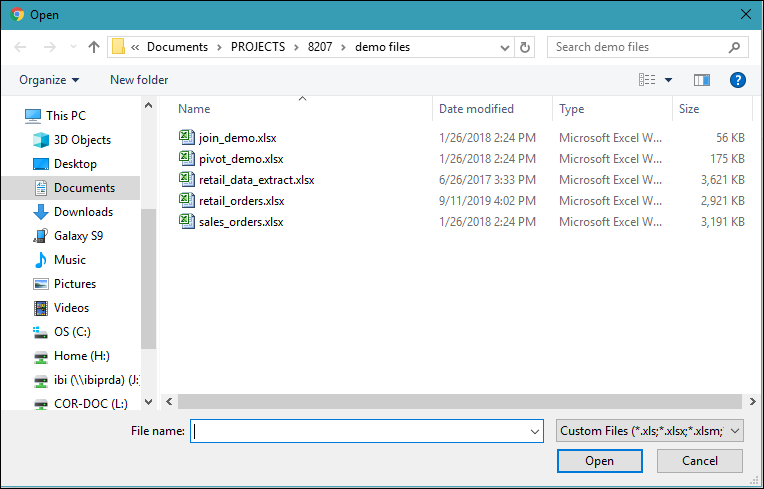764x489 pixels.
Task: Toggle the preview pane icon
Action: 702,80
